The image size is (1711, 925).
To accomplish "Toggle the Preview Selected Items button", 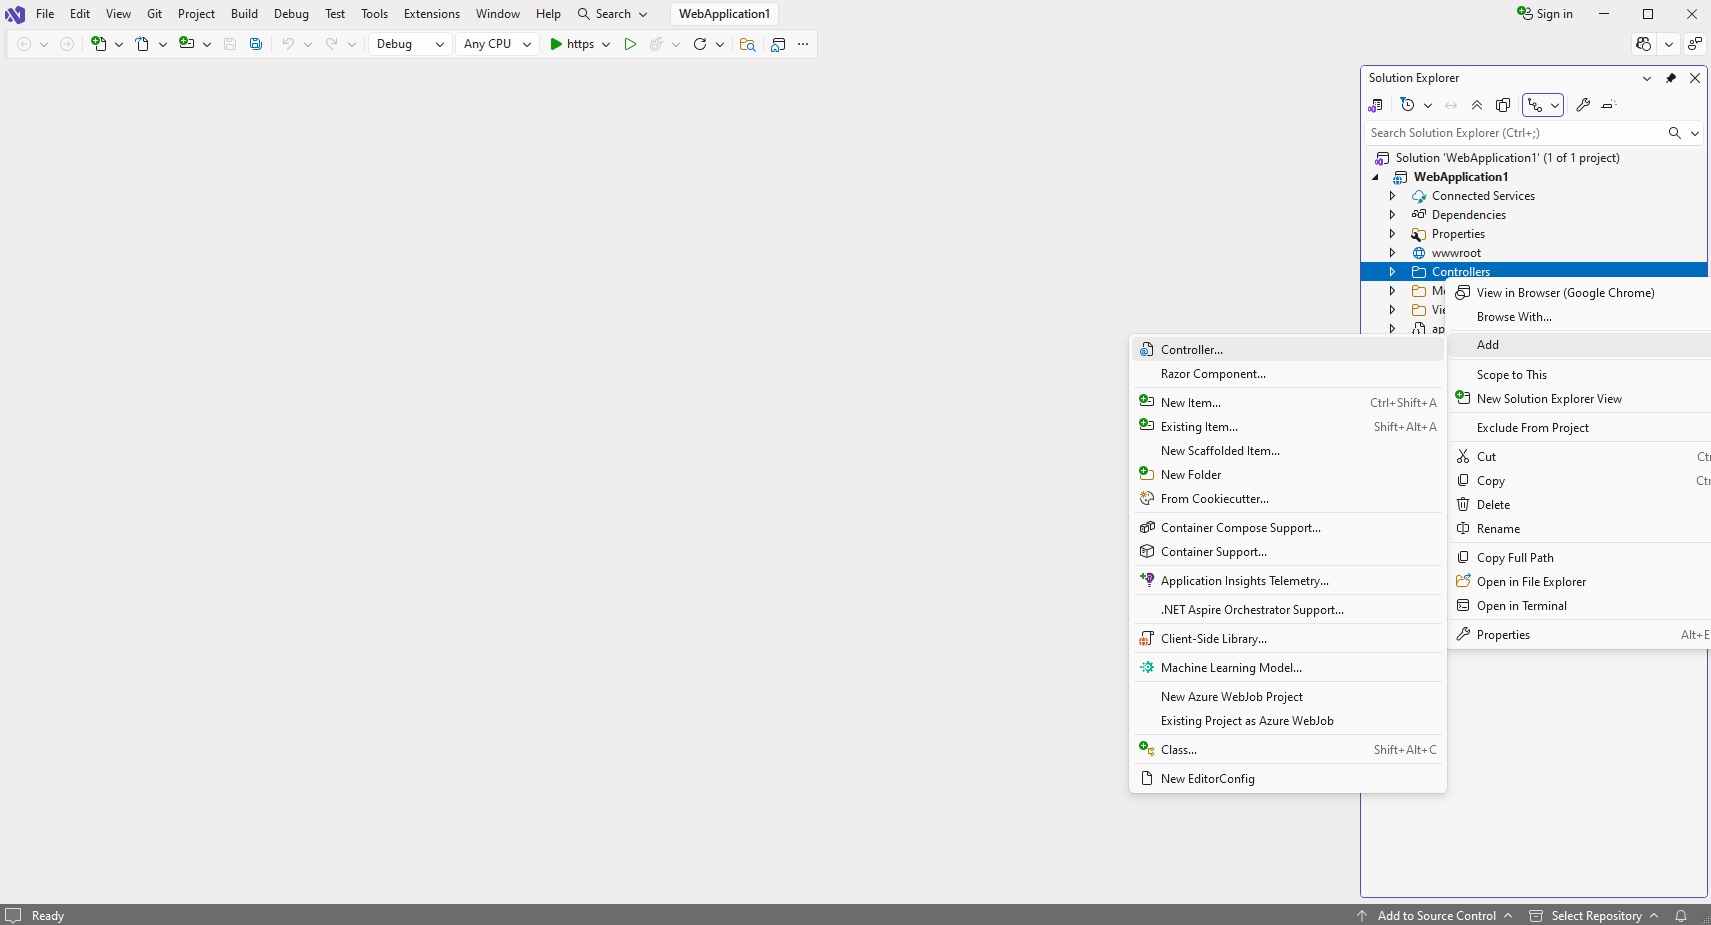I will pyautogui.click(x=1609, y=105).
